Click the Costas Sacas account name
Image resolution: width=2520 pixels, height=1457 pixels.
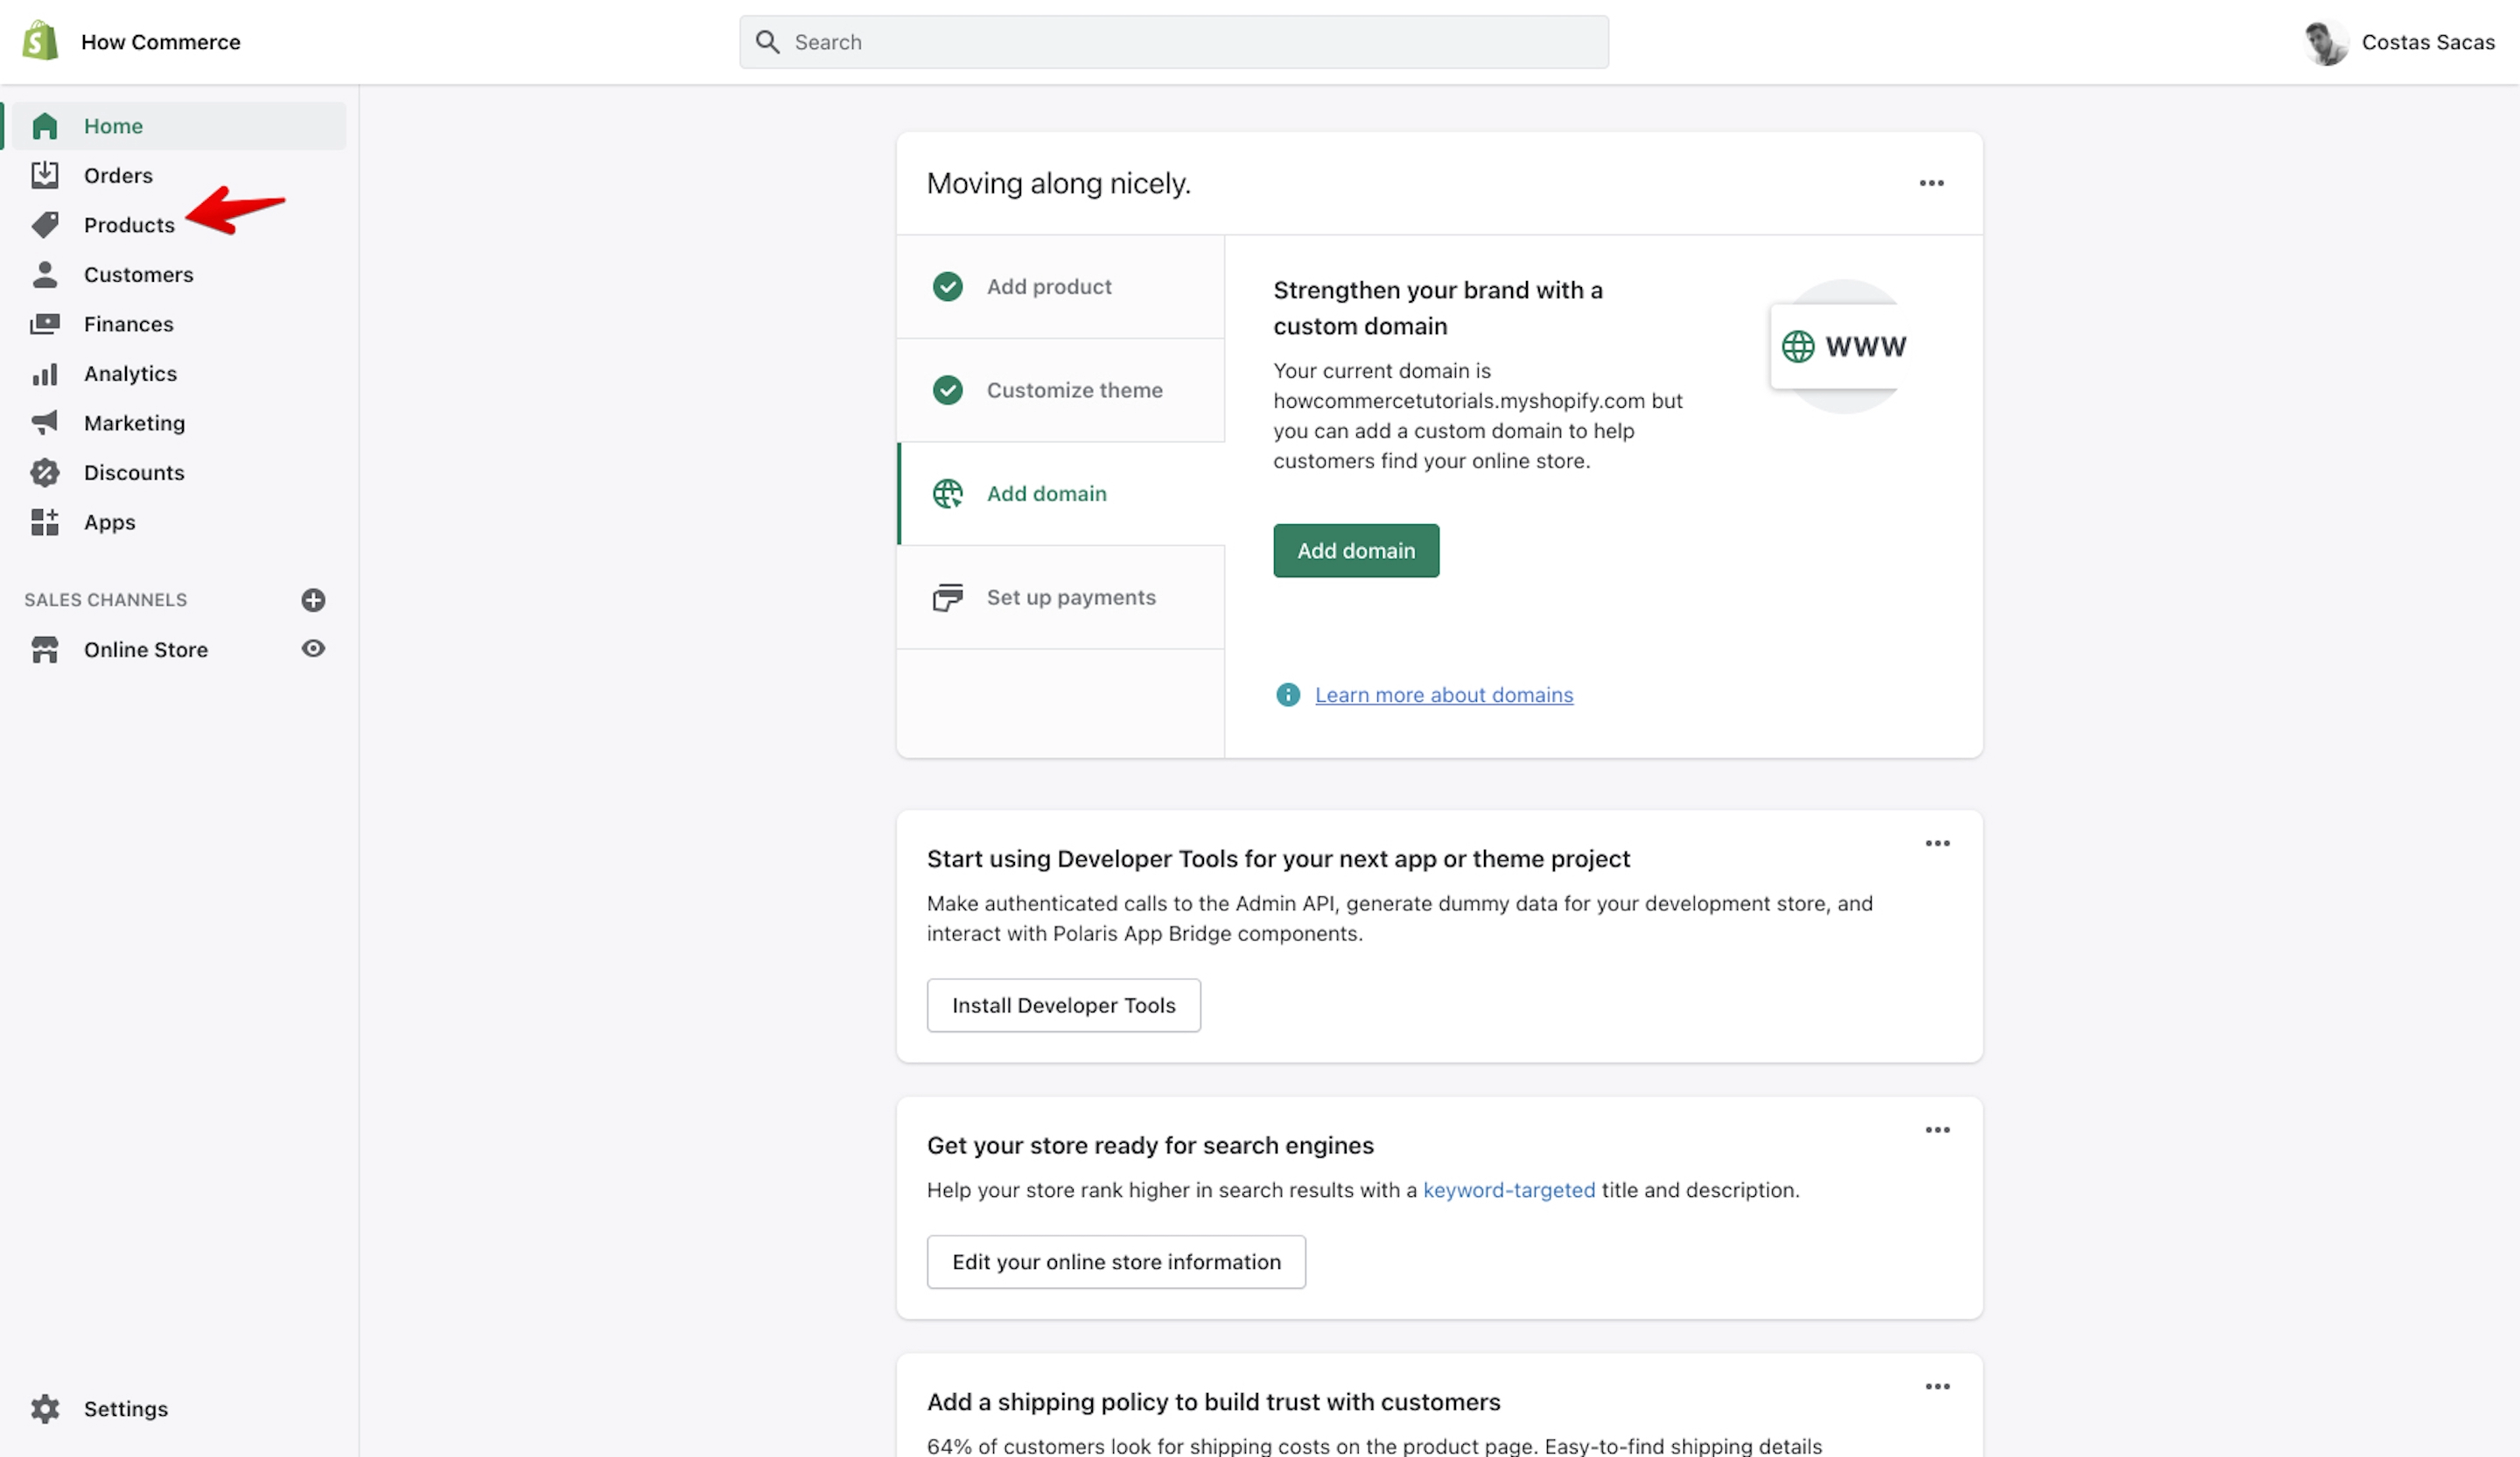2427,42
